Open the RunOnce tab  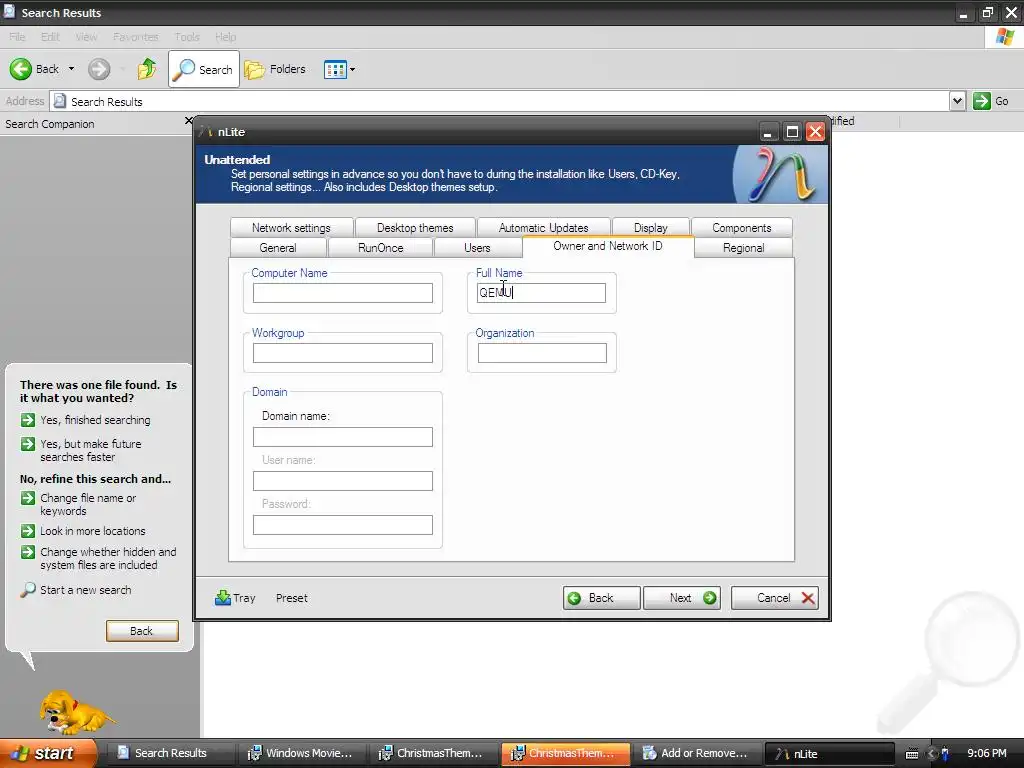(x=381, y=248)
